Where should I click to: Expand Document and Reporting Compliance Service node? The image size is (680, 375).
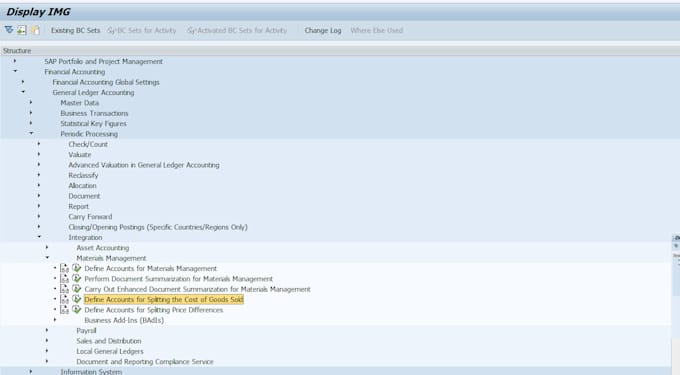tap(47, 361)
